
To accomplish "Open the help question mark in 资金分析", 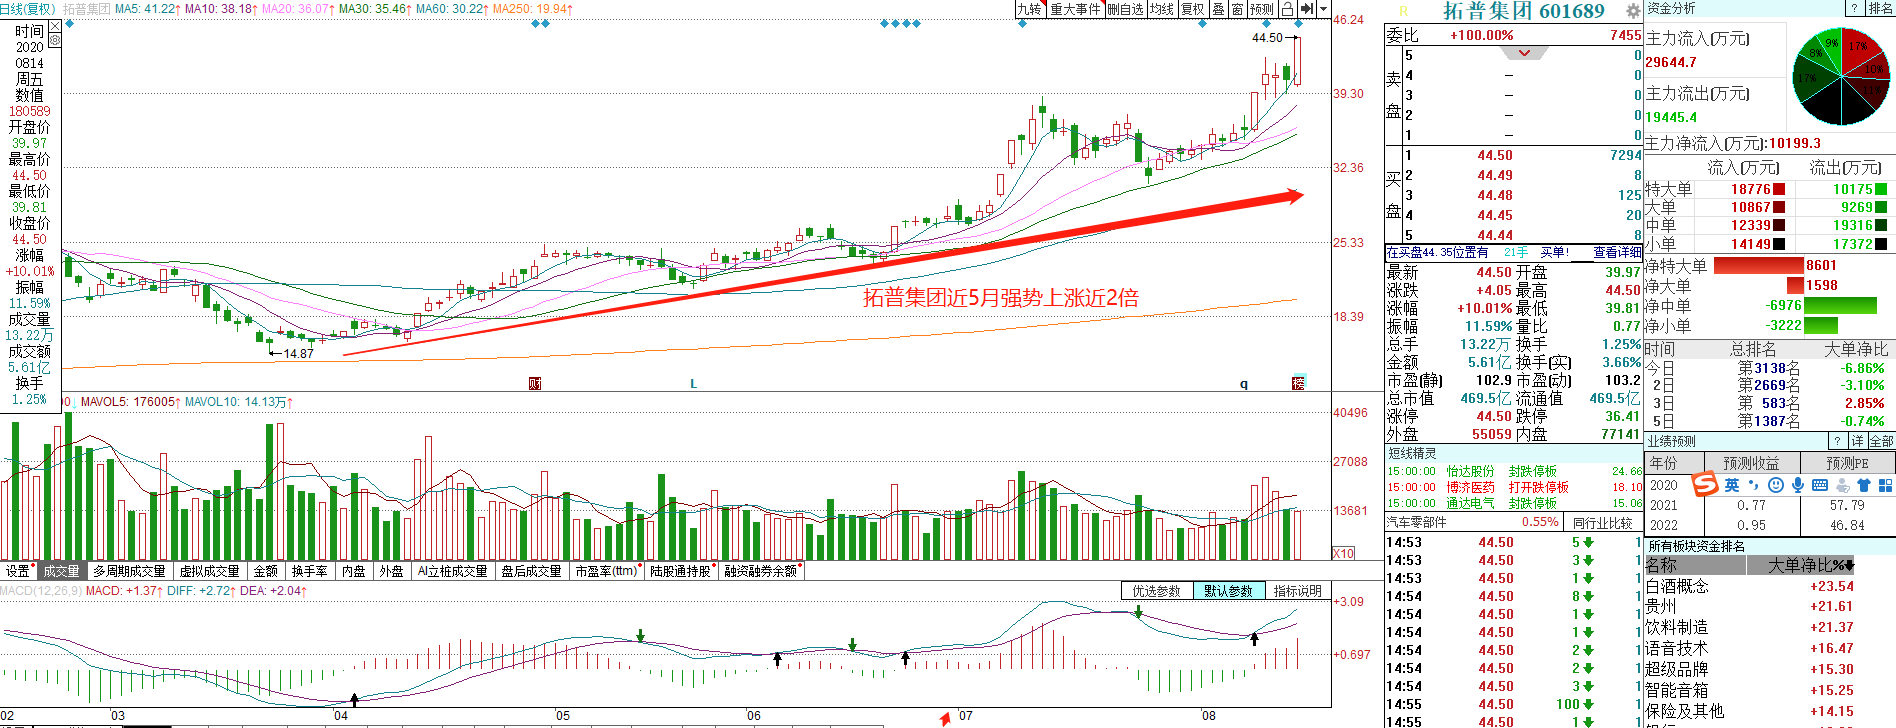I will click(x=1854, y=8).
